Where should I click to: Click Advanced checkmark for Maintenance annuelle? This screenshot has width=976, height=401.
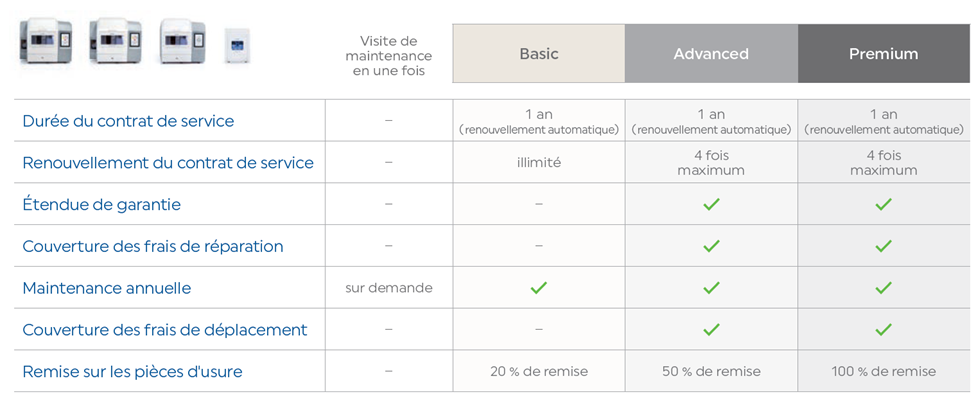coord(711,288)
